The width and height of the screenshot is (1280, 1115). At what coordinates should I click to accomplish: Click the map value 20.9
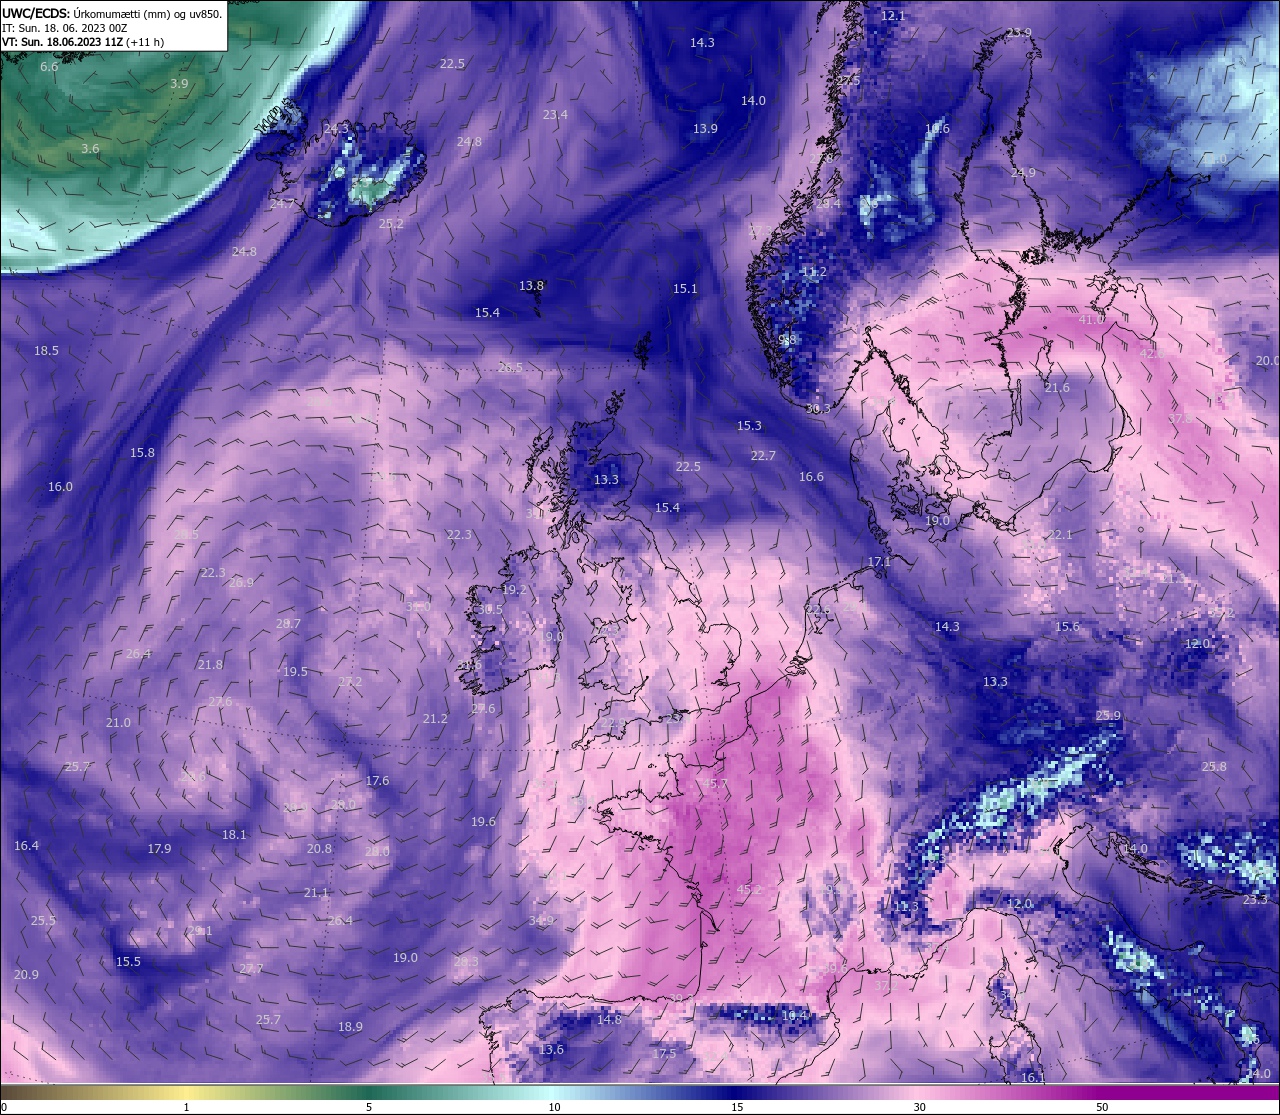click(26, 975)
